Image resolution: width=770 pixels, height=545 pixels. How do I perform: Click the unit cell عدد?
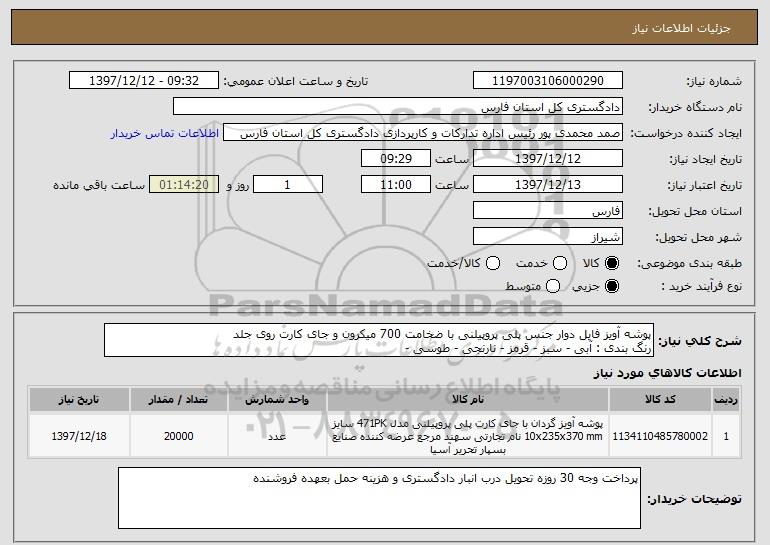pyautogui.click(x=277, y=436)
